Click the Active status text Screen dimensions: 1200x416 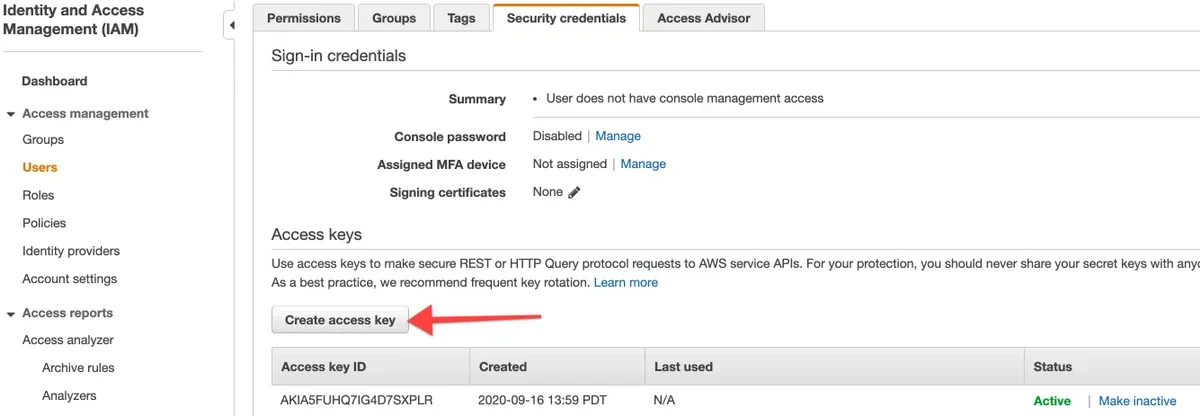1052,401
